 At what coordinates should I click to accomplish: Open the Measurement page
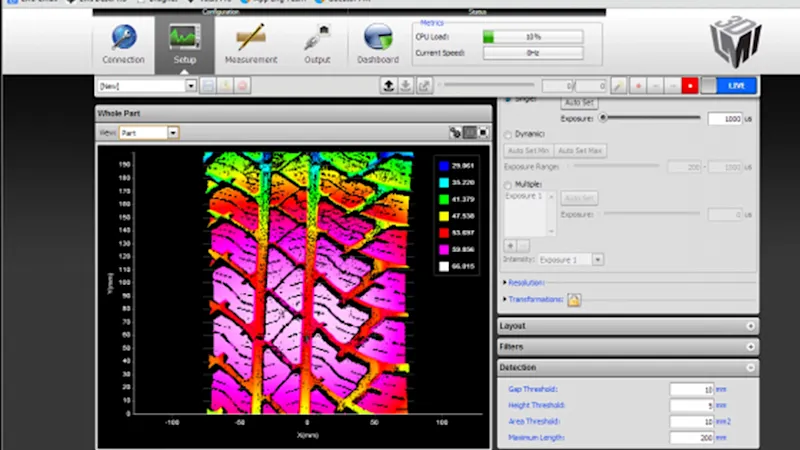pyautogui.click(x=251, y=44)
